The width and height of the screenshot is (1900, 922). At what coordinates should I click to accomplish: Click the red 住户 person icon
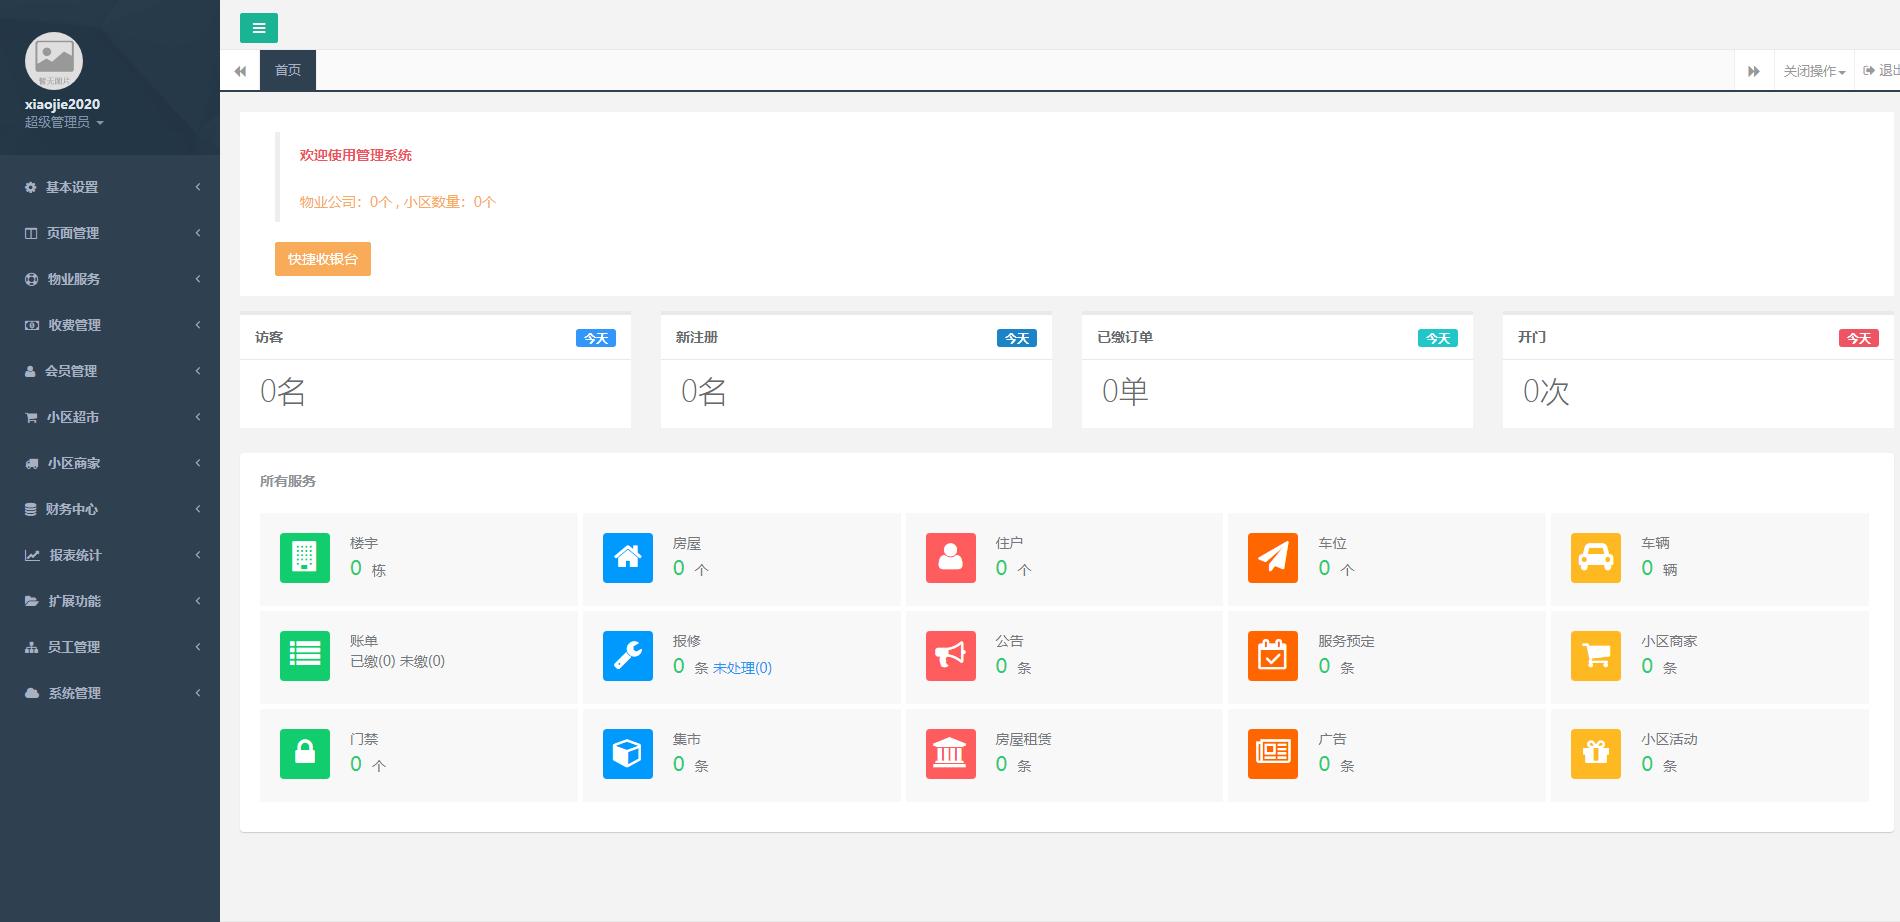(x=951, y=558)
